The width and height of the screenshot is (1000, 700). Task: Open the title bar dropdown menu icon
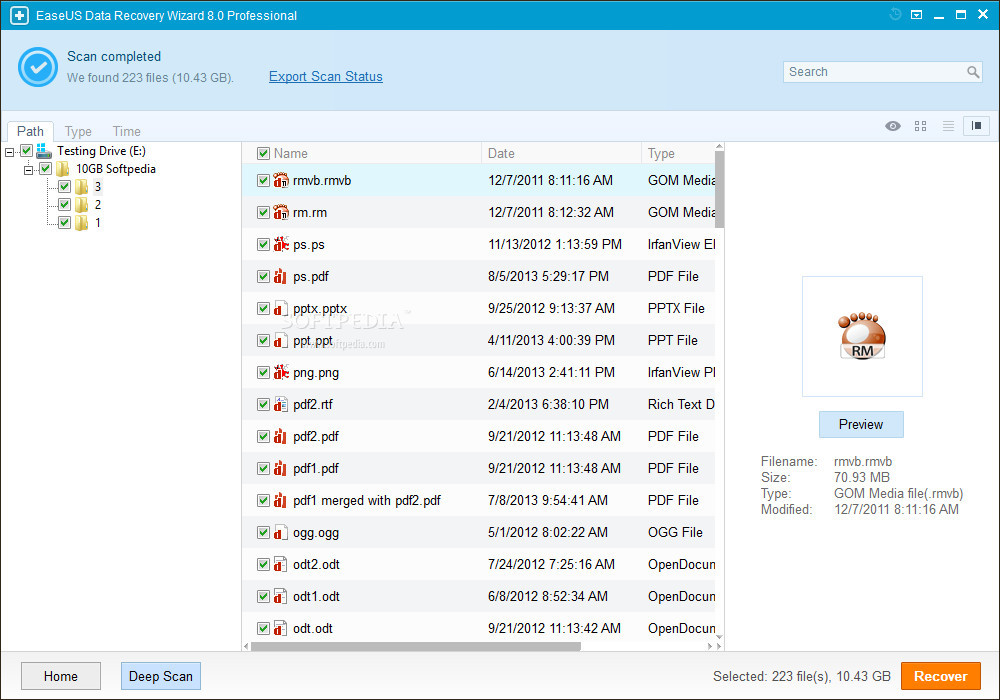click(x=916, y=15)
